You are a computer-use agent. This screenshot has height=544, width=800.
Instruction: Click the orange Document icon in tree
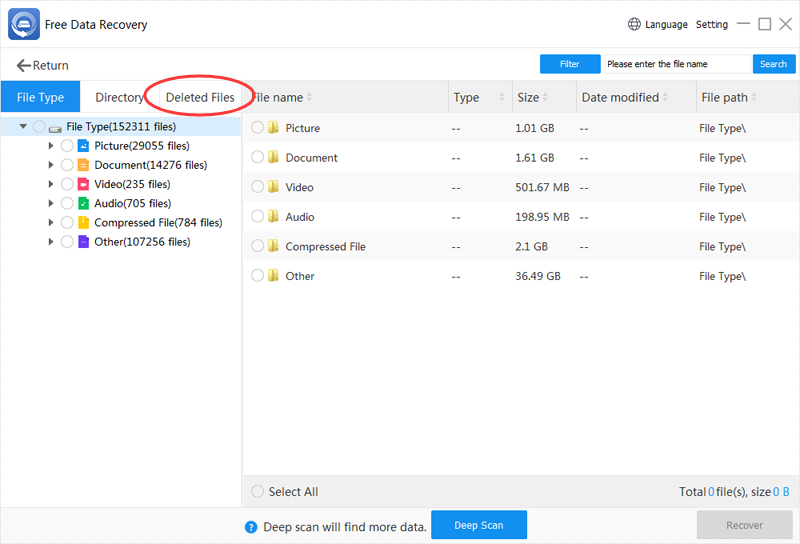(84, 165)
